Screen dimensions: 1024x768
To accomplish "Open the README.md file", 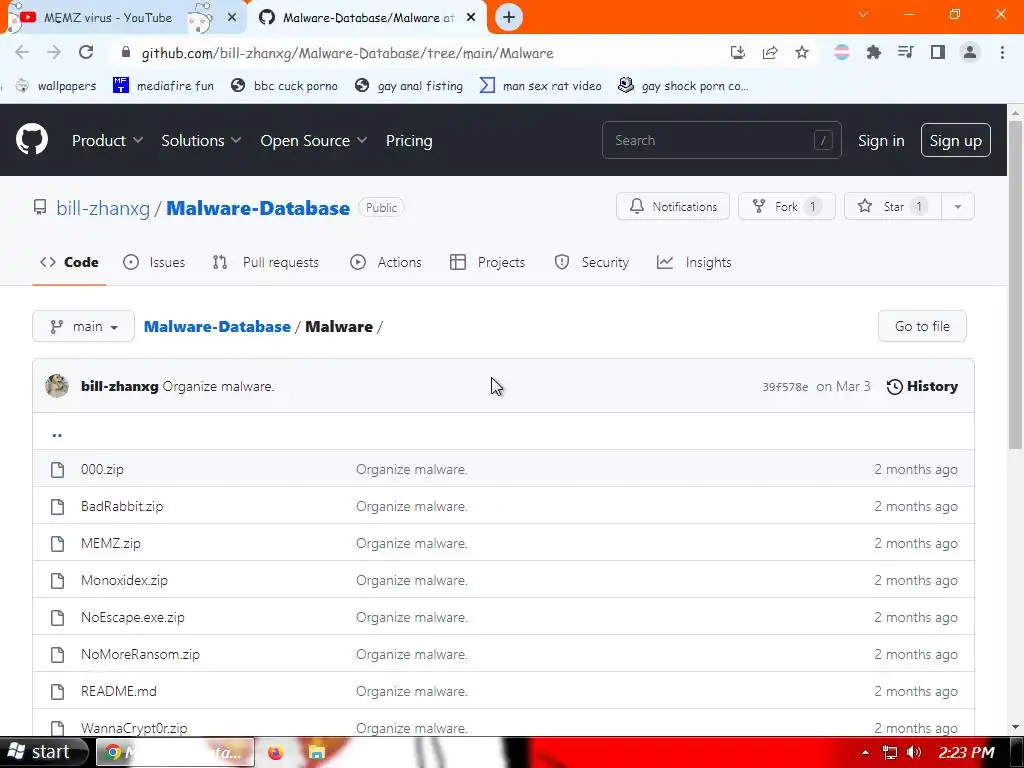I will [x=119, y=692].
